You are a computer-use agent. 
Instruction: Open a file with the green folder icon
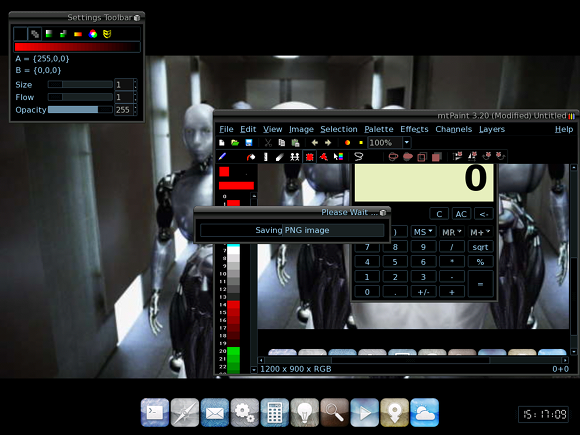(235, 143)
